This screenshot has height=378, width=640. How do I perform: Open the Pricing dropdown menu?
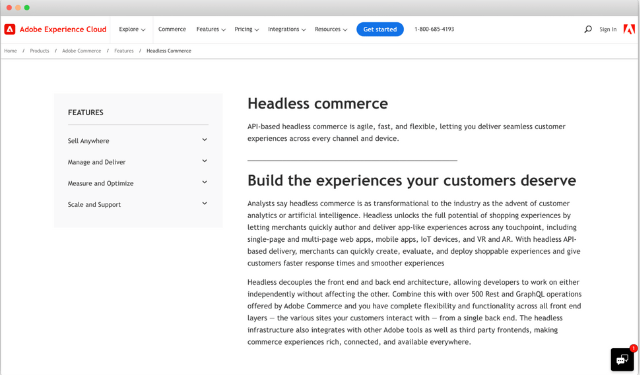pos(247,29)
